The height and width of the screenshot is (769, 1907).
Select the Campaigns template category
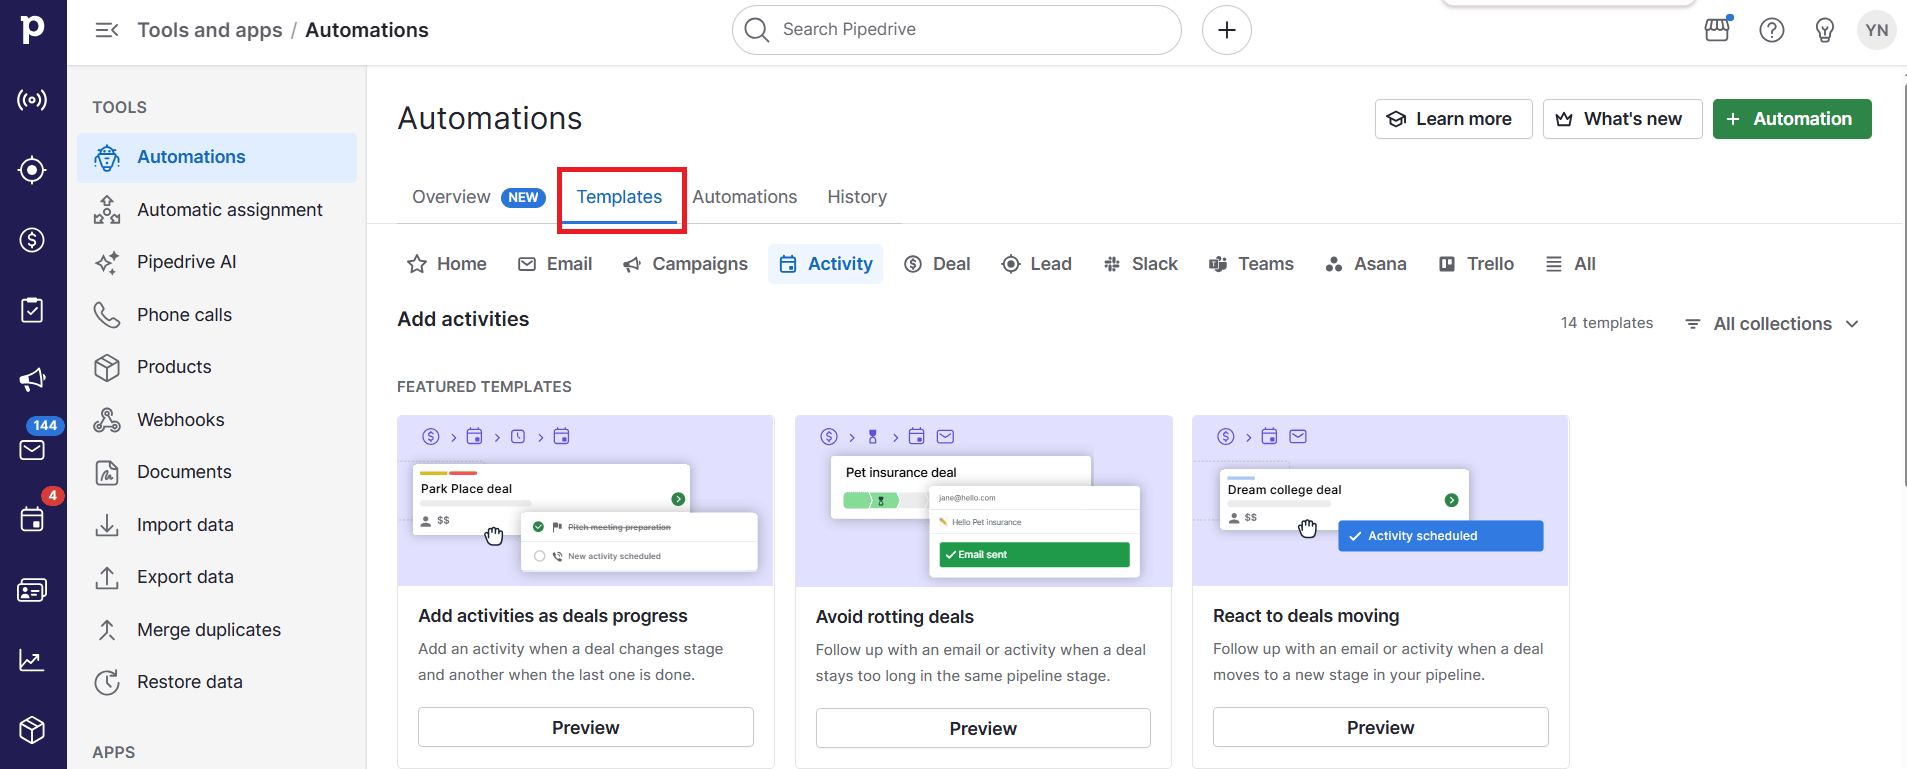point(685,264)
